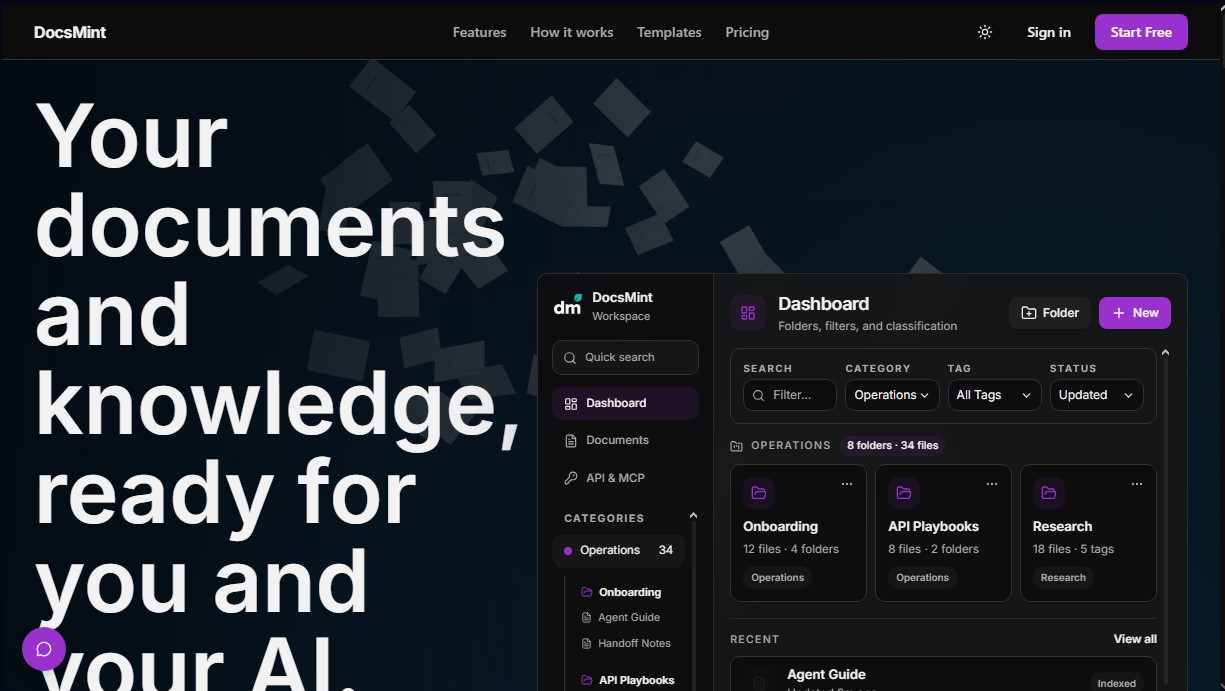
Task: Click the Research card title
Action: click(1062, 527)
